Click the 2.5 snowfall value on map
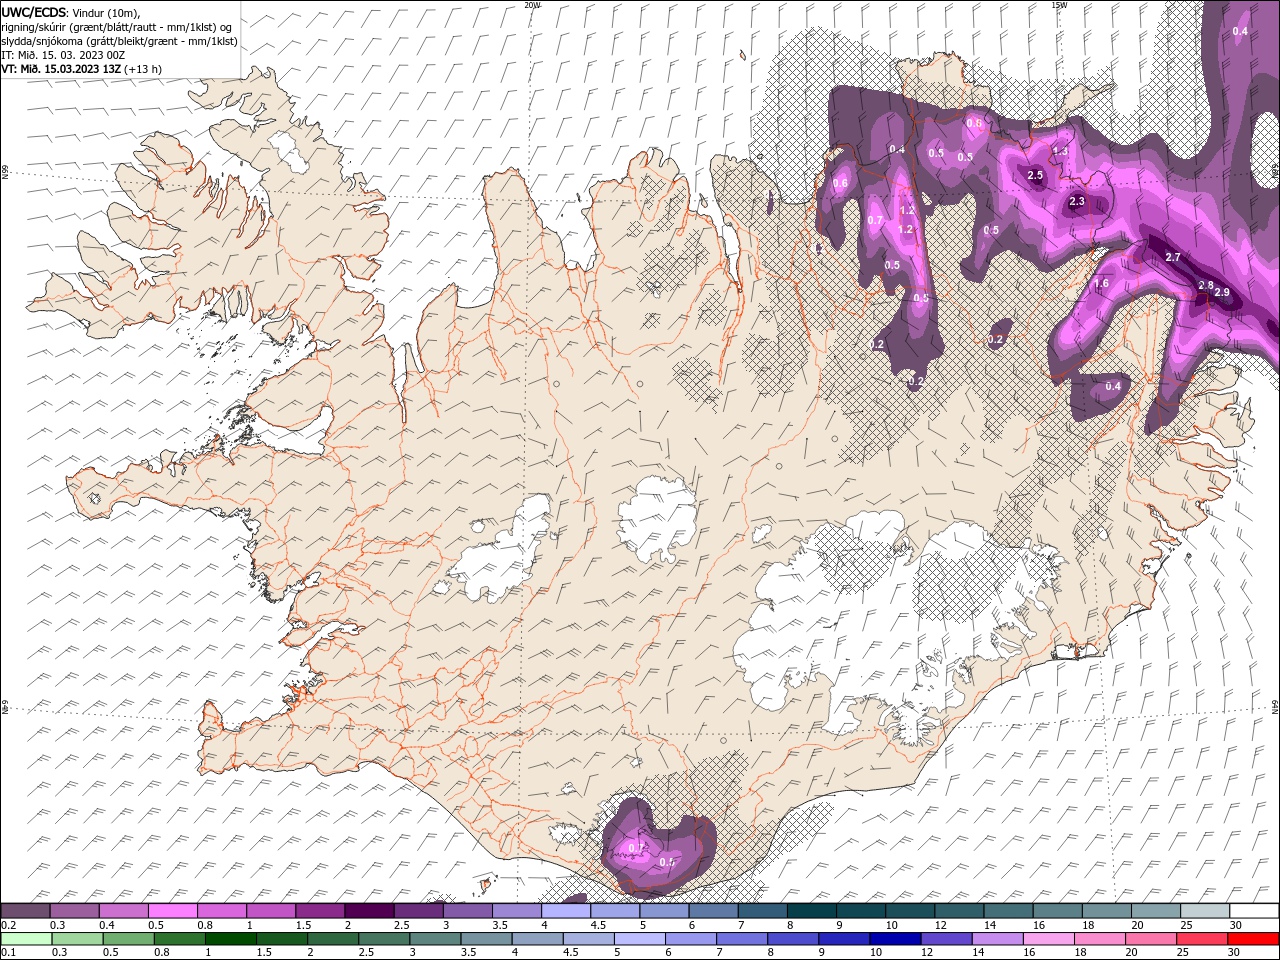The image size is (1280, 960). [x=1036, y=175]
